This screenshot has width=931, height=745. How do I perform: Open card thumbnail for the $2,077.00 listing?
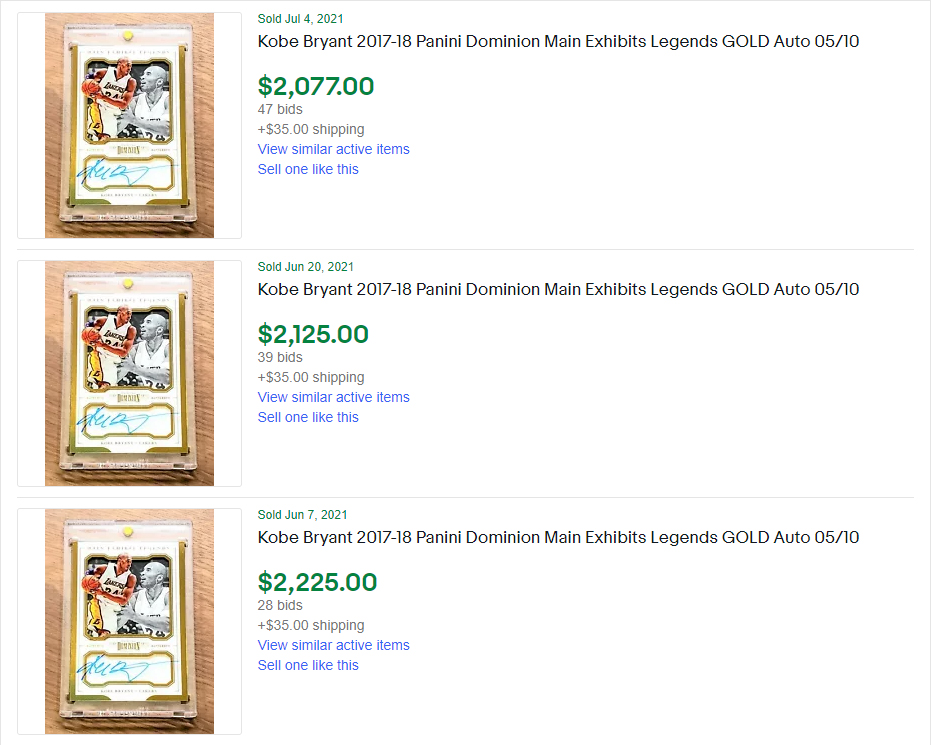(129, 125)
